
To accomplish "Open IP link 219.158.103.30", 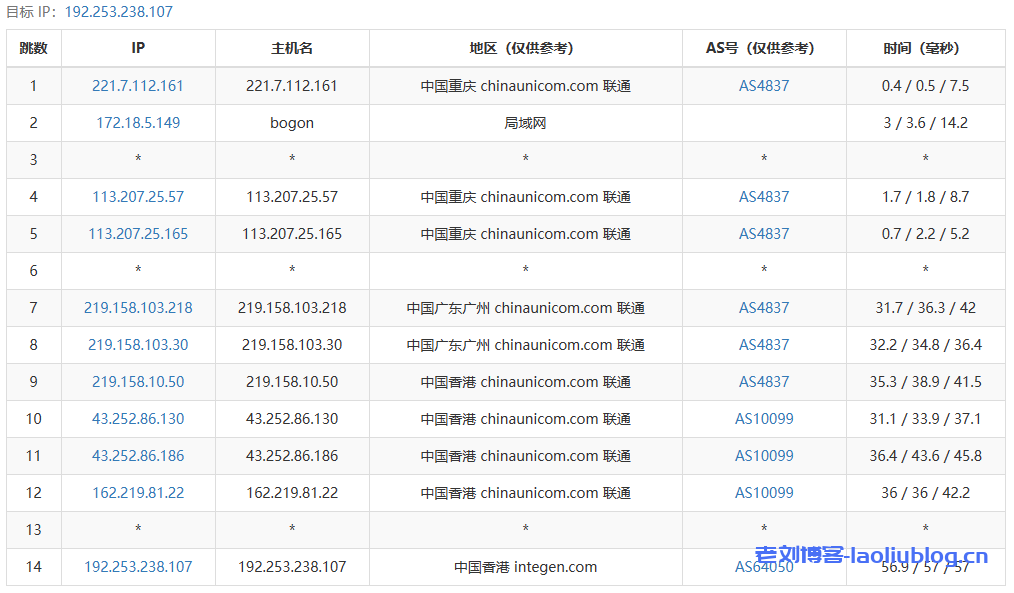I will coord(138,345).
